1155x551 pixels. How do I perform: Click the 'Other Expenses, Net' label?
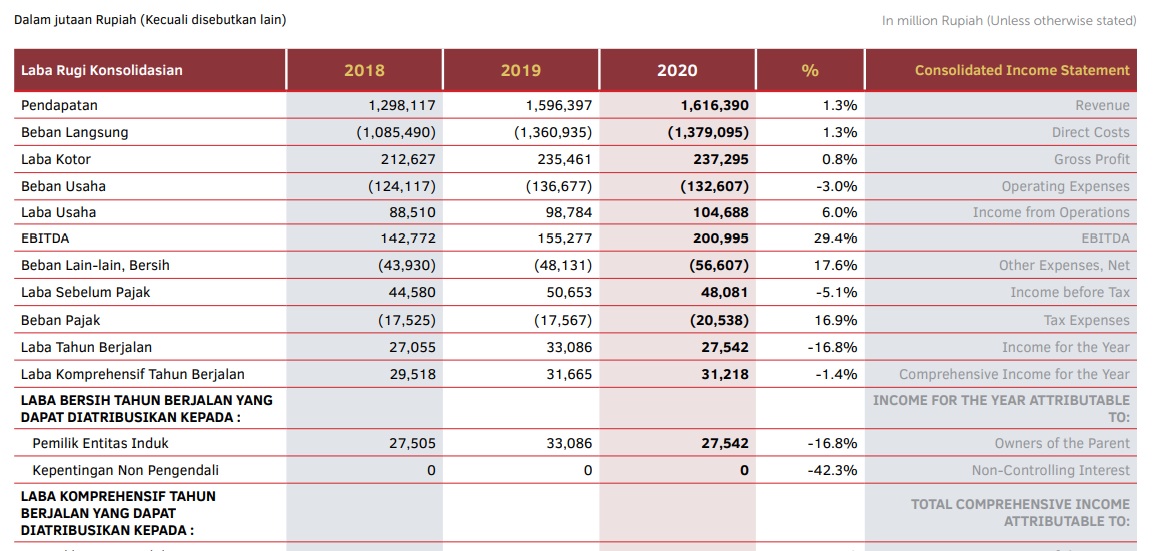[x=1064, y=265]
